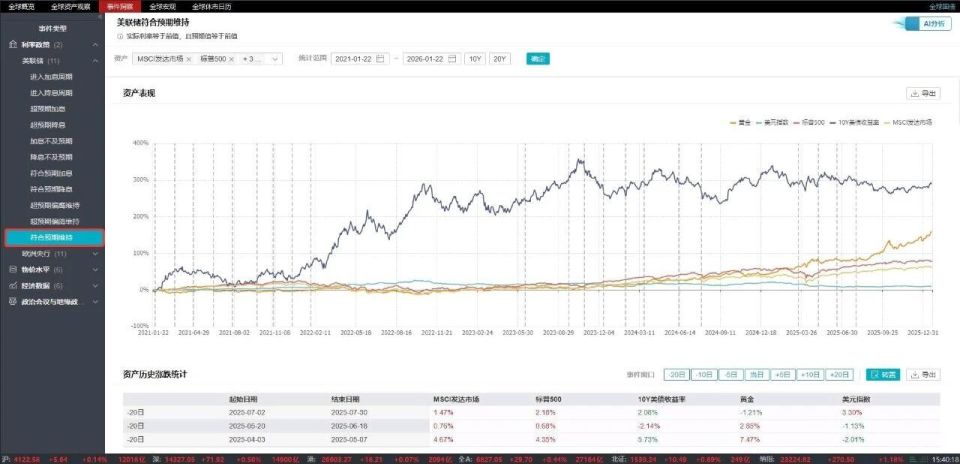Select 超预期偏鹰维持 event type

click(55, 205)
